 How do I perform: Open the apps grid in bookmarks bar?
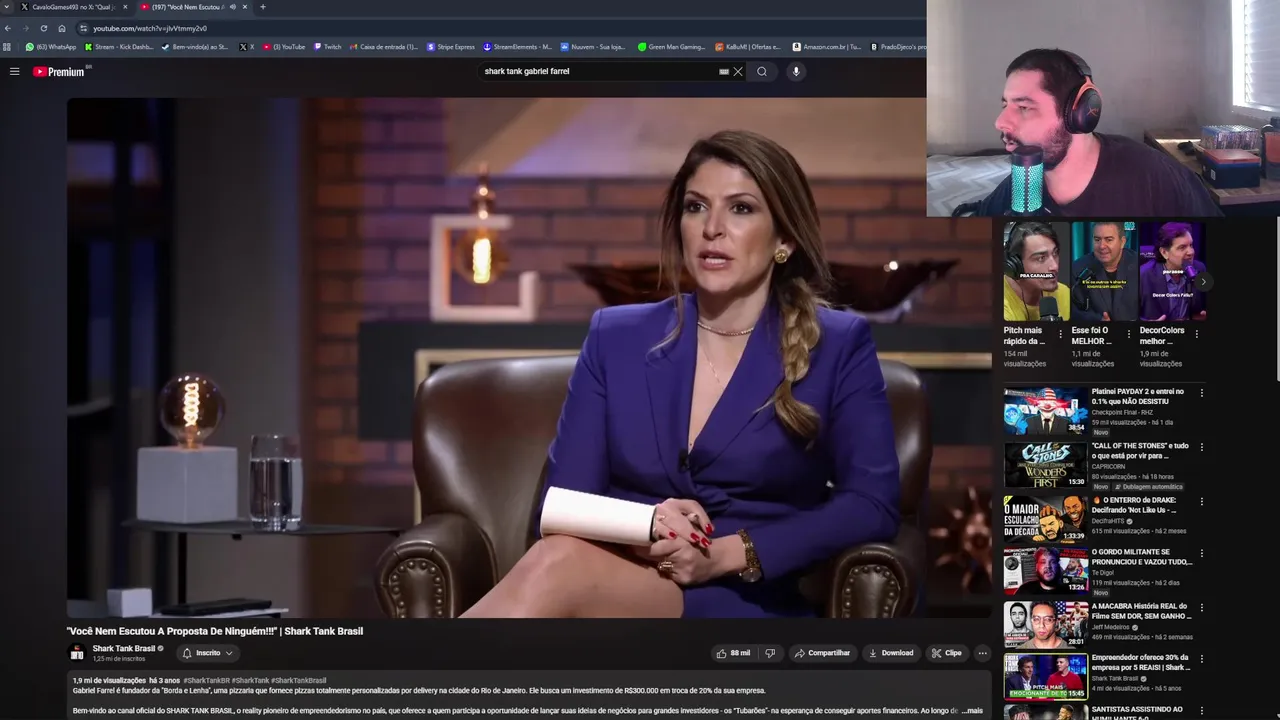click(8, 47)
